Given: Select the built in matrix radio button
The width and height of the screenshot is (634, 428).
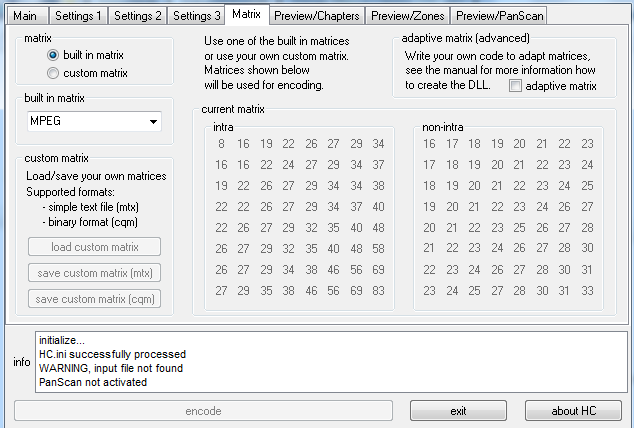Looking at the screenshot, I should tap(53, 55).
